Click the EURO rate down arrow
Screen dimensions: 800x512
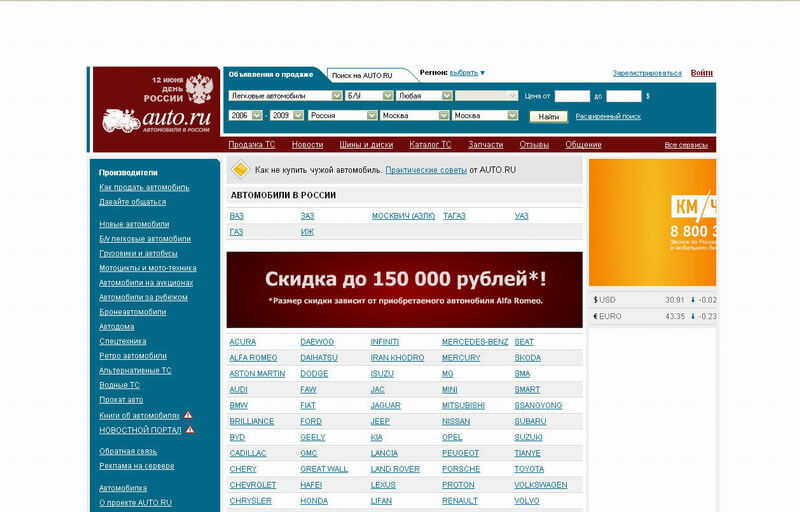(693, 316)
